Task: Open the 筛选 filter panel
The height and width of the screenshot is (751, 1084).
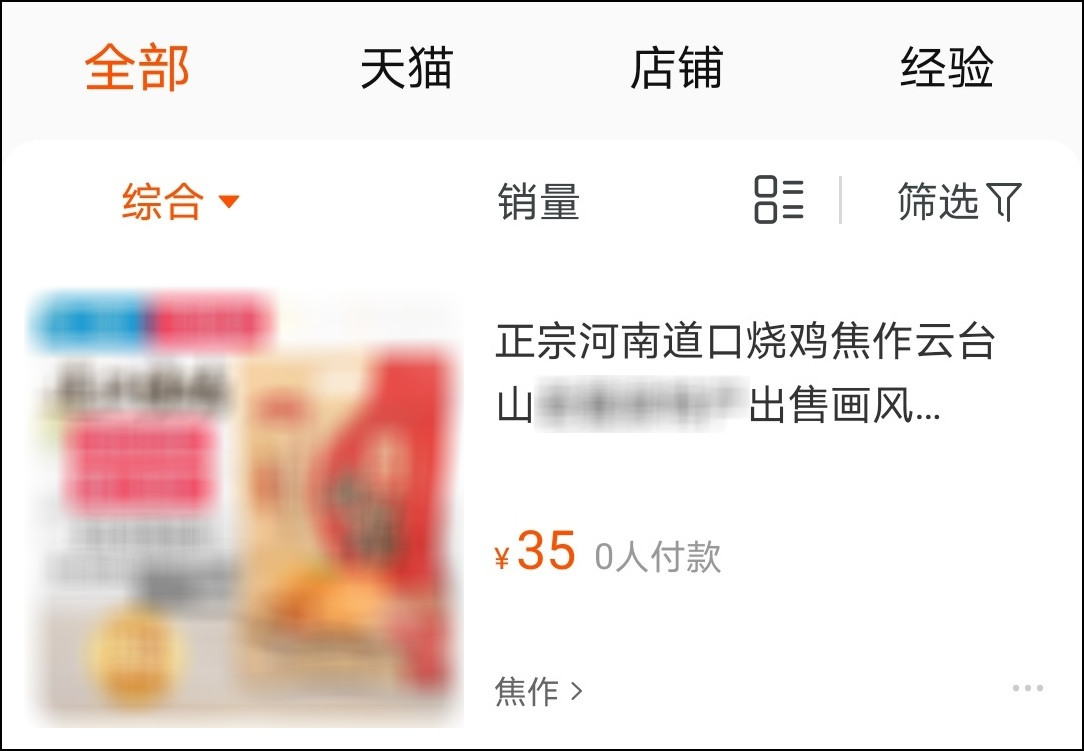Action: click(x=960, y=201)
